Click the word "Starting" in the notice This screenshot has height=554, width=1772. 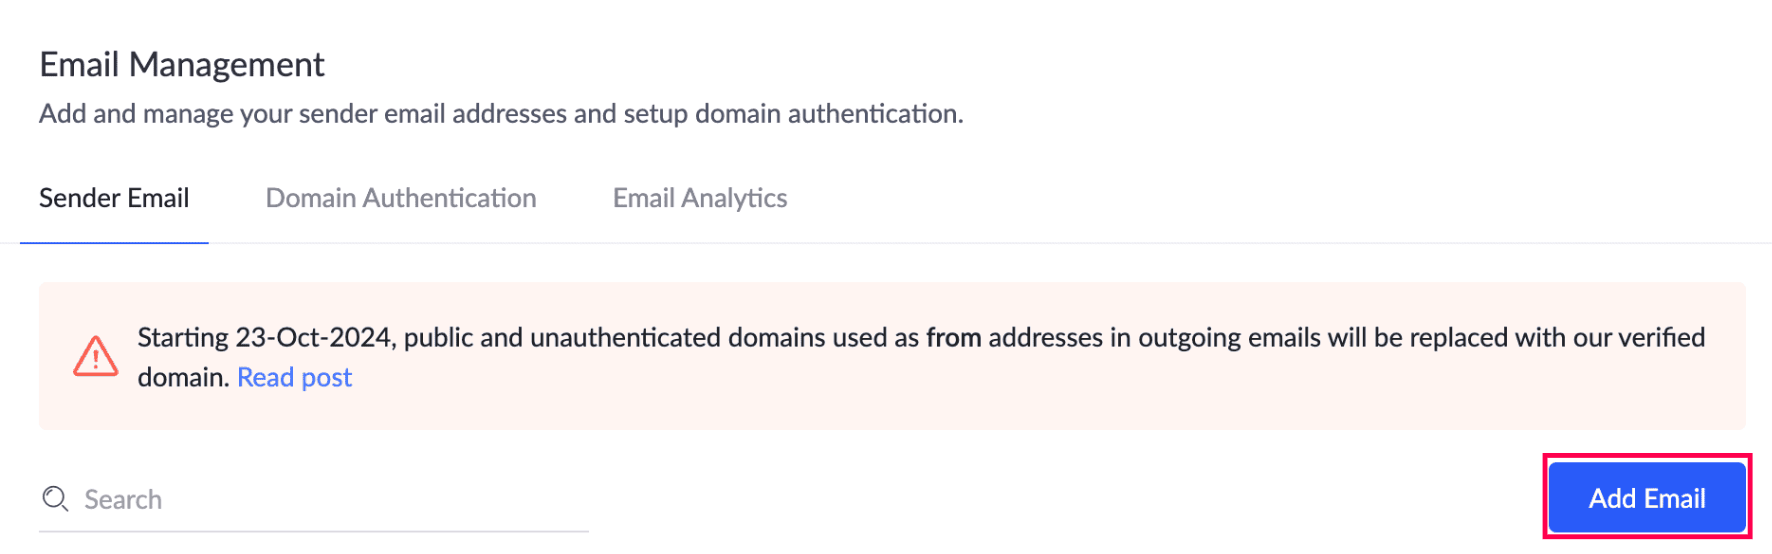pos(183,337)
